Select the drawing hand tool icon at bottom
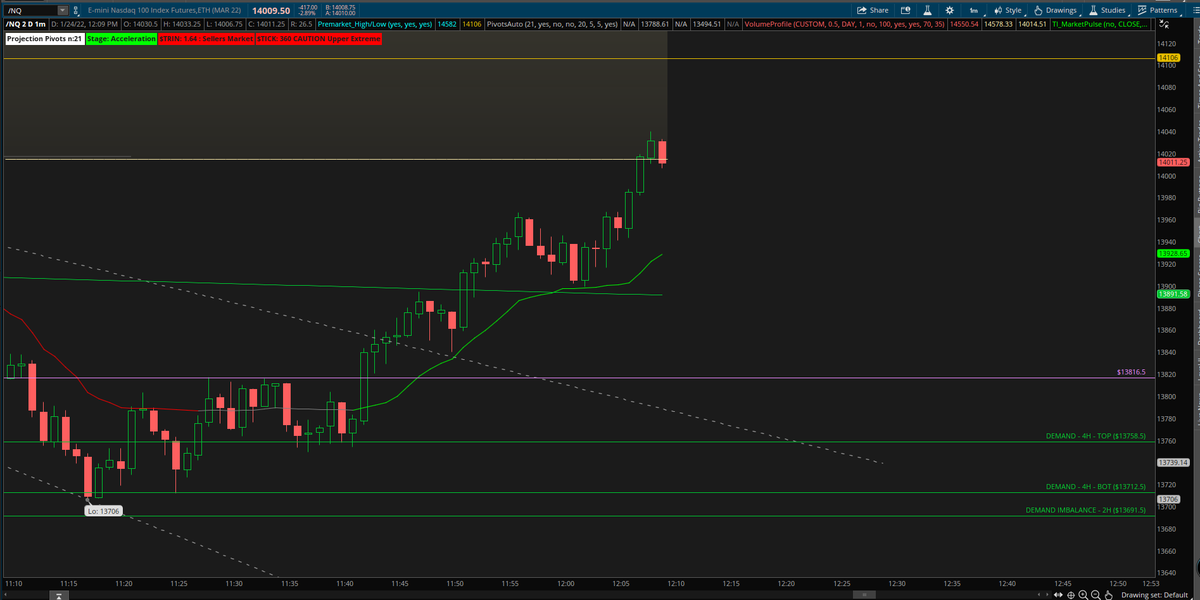 tap(1109, 594)
